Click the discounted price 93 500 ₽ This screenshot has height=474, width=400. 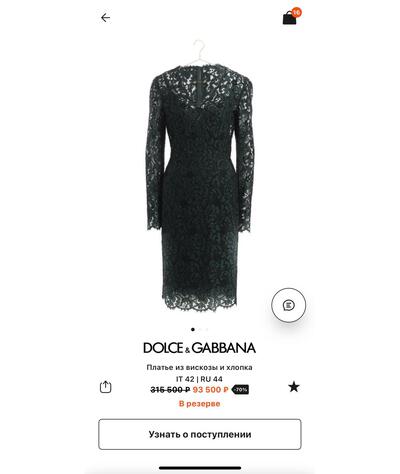coord(210,390)
